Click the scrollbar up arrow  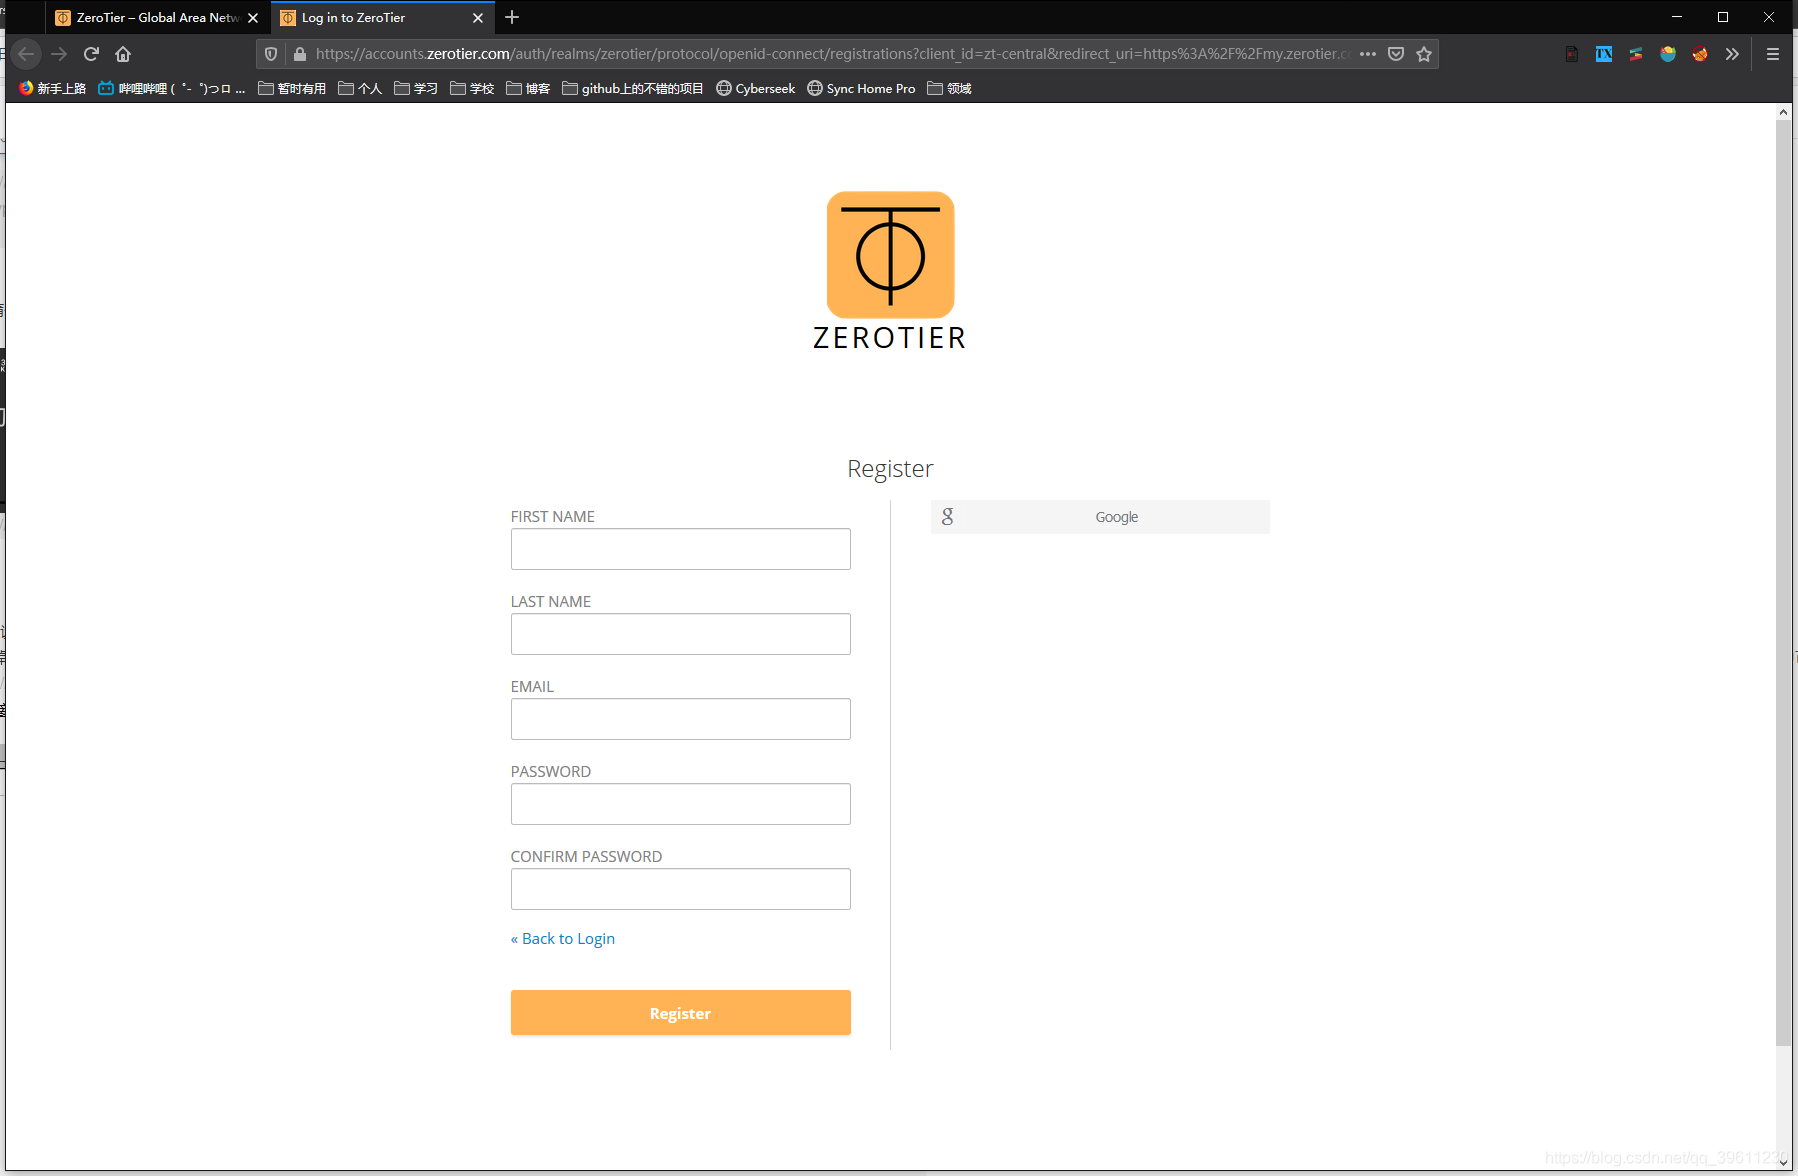click(x=1783, y=112)
